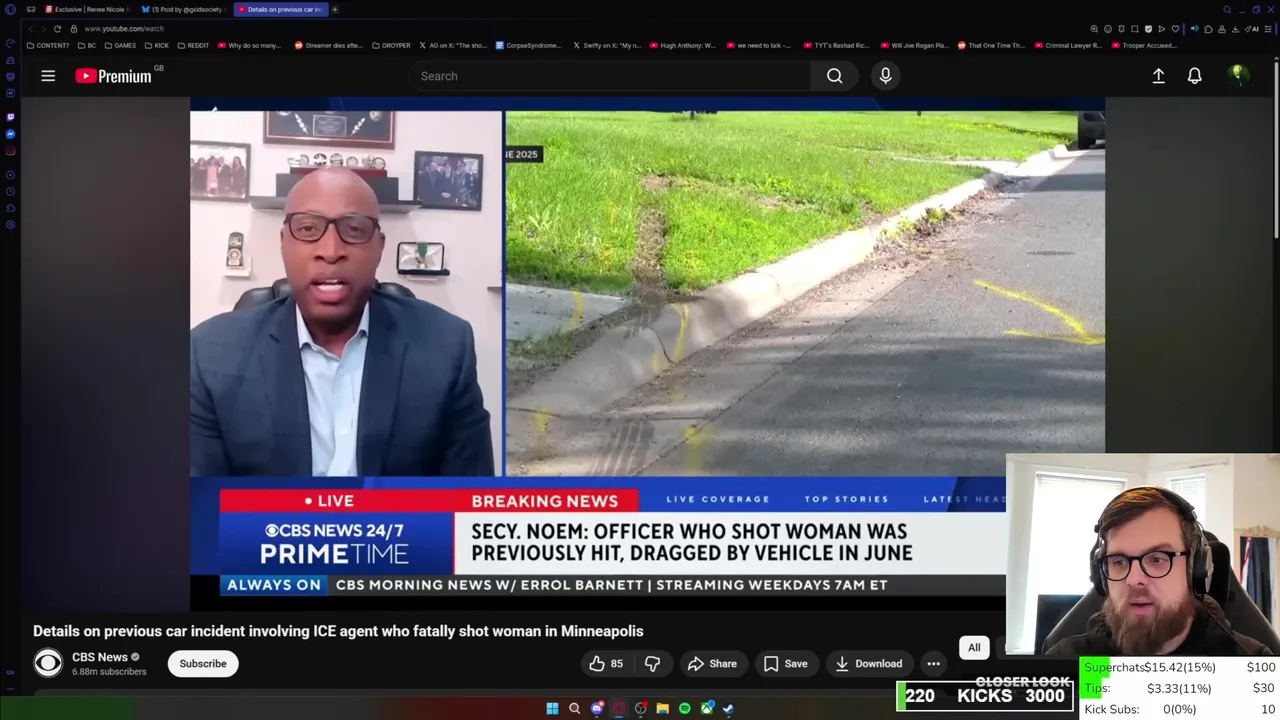Like the video with 85 likes
1280x720 pixels.
click(x=605, y=663)
